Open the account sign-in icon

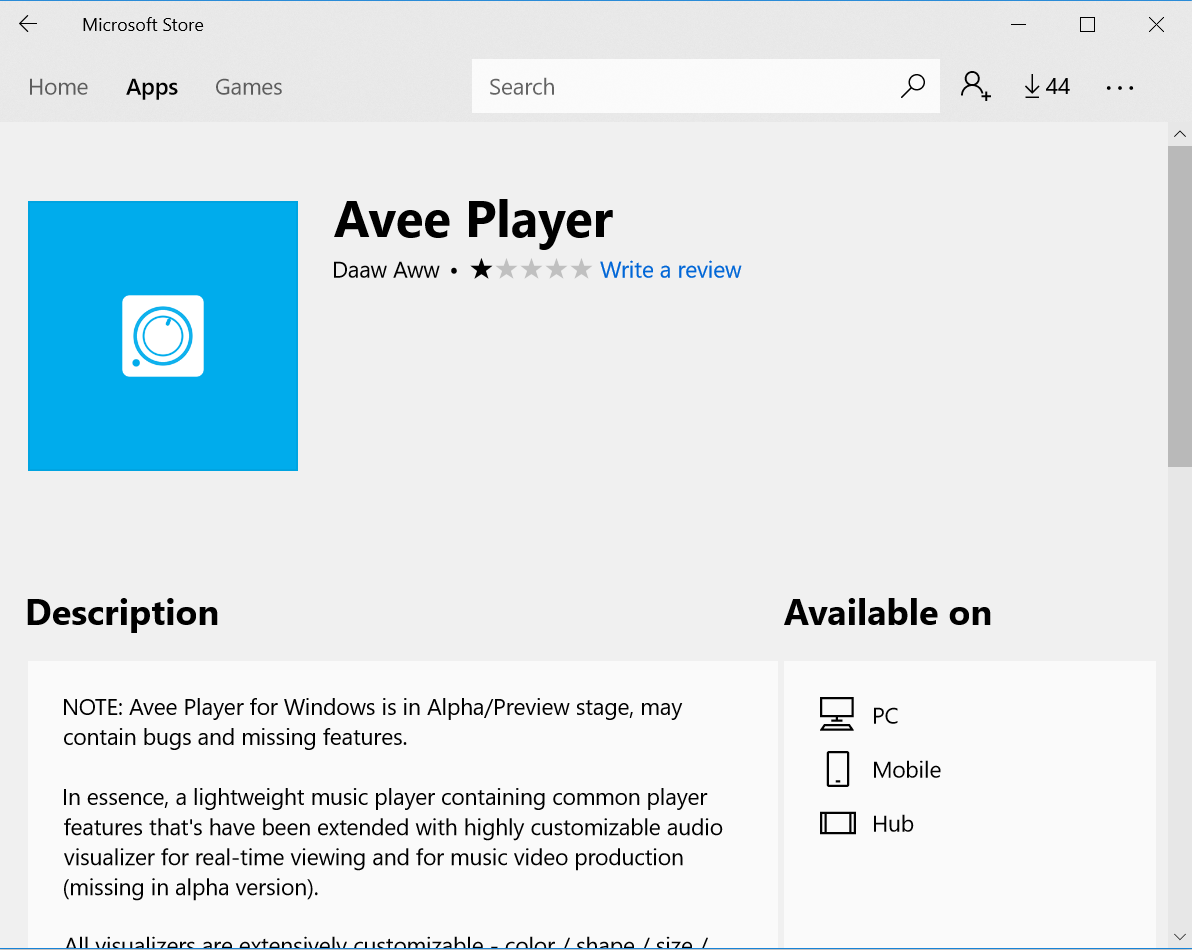(975, 87)
